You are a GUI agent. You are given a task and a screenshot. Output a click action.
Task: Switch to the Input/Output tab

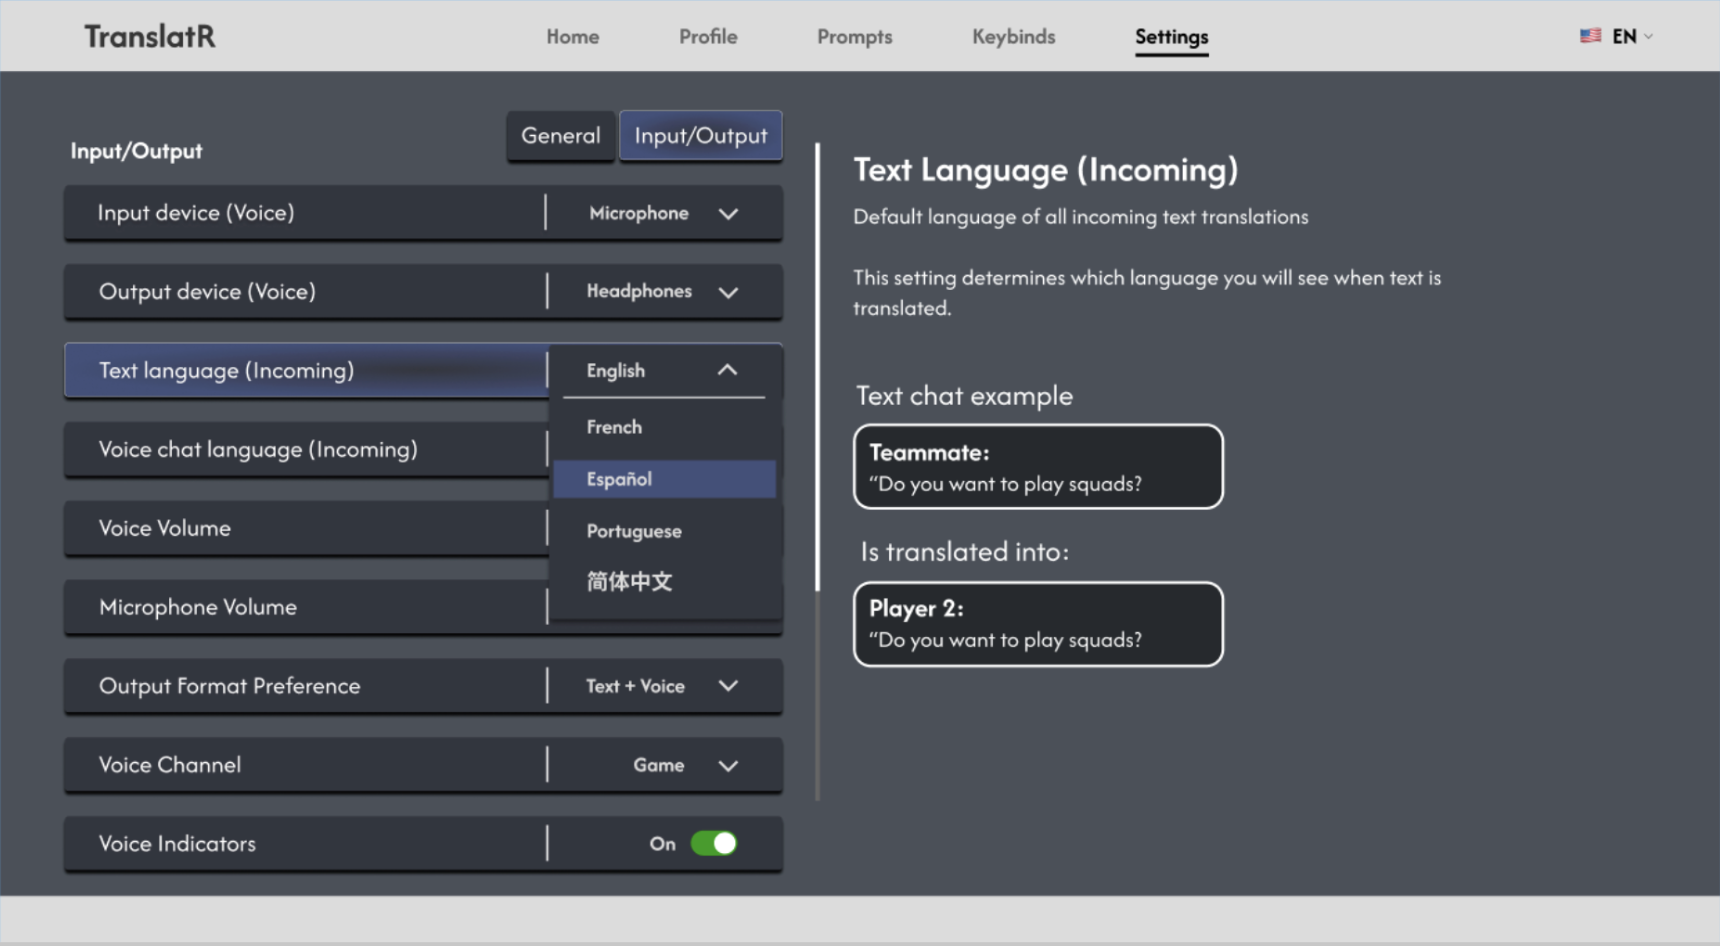coord(701,136)
